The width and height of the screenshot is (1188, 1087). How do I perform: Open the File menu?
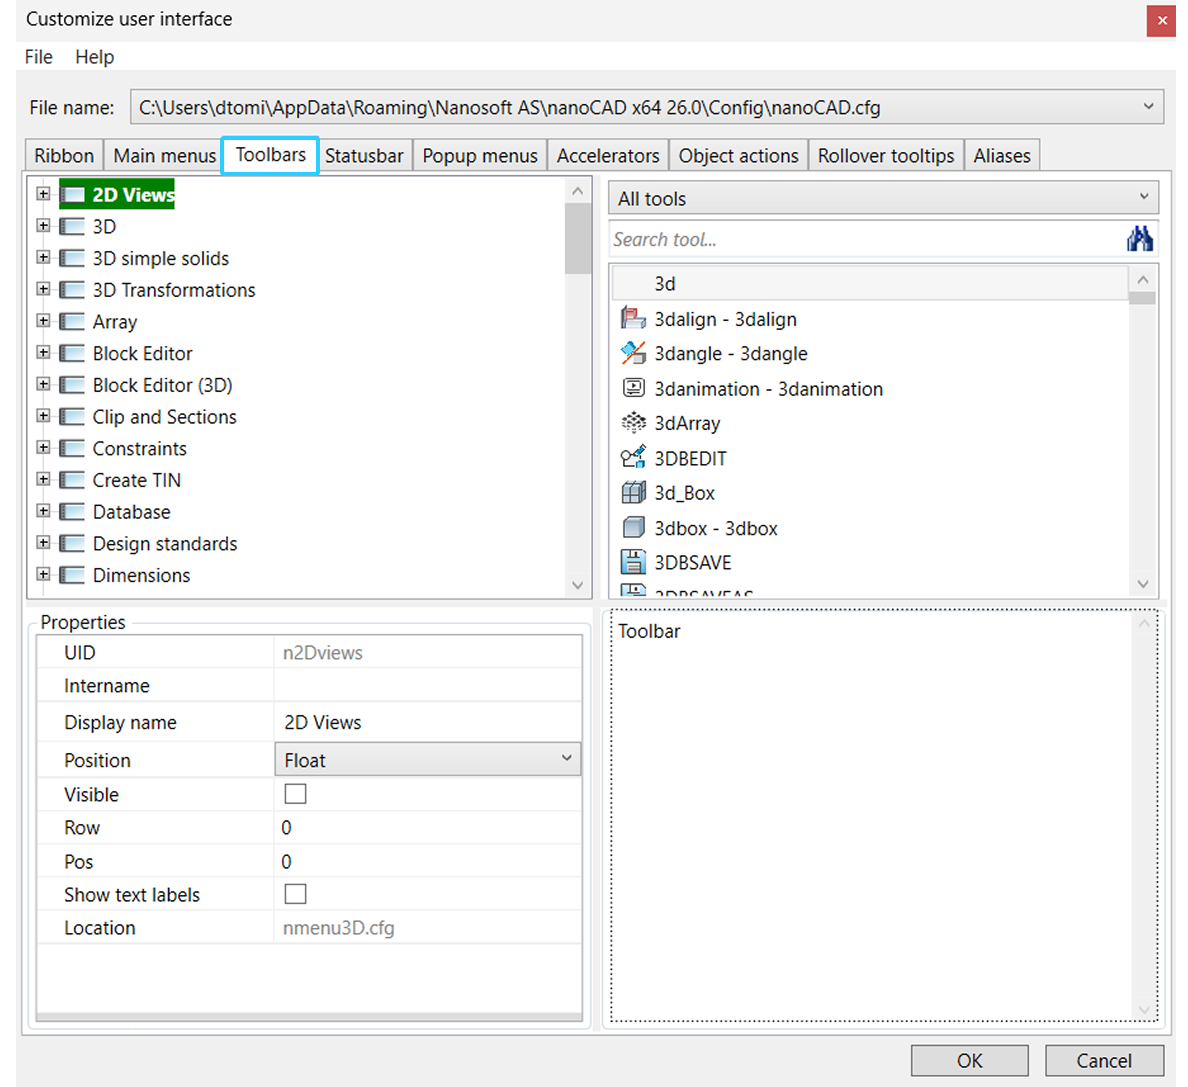tap(39, 57)
